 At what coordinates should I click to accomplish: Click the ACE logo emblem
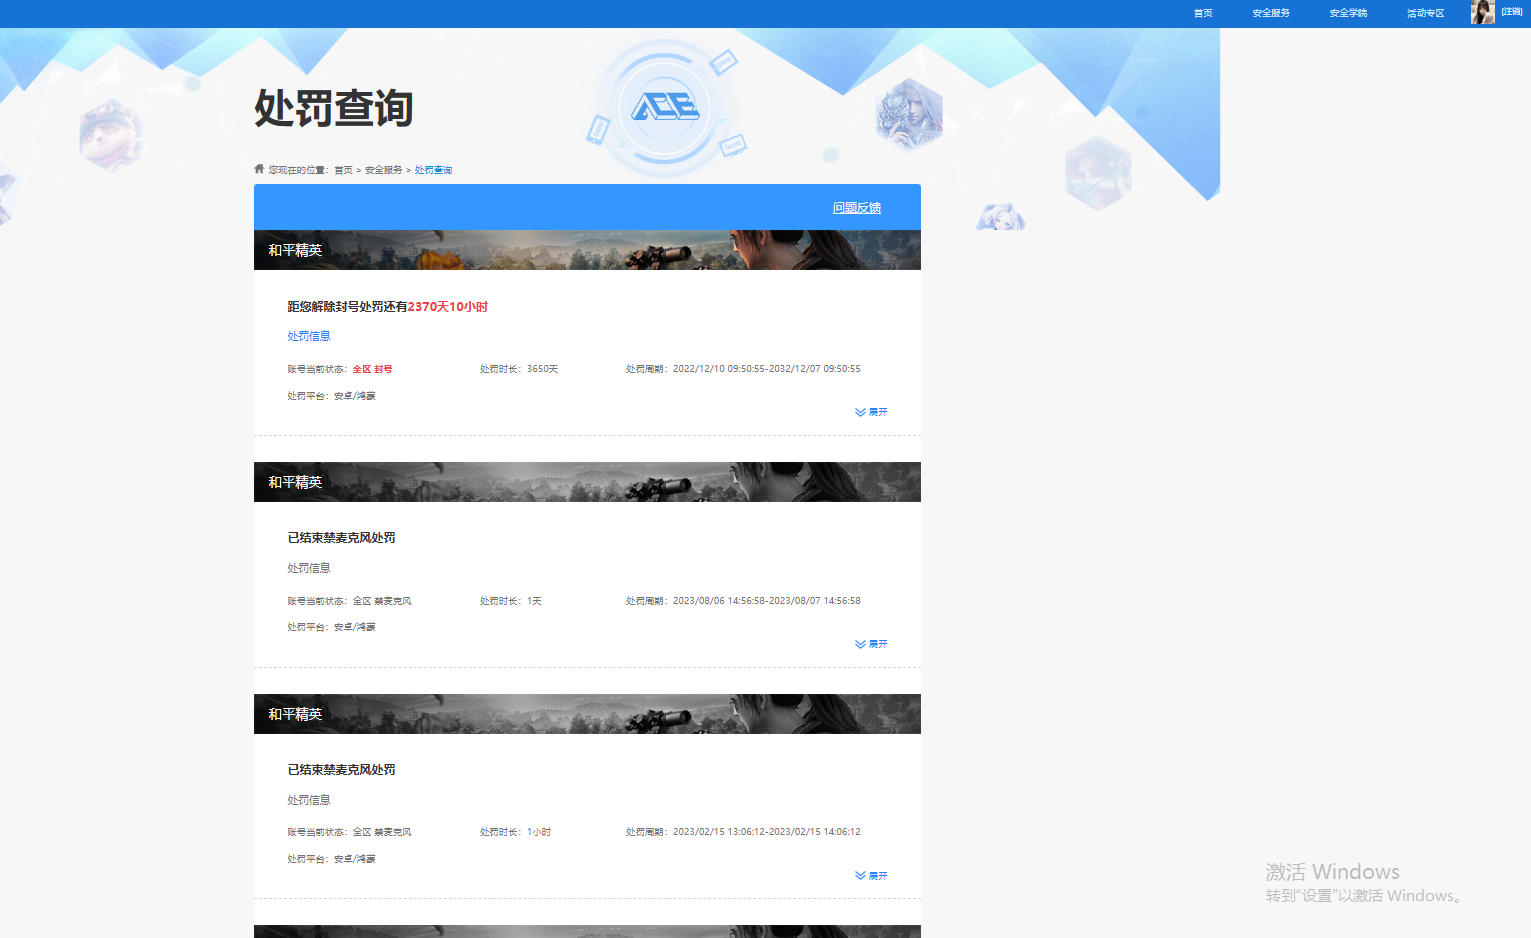tap(664, 106)
